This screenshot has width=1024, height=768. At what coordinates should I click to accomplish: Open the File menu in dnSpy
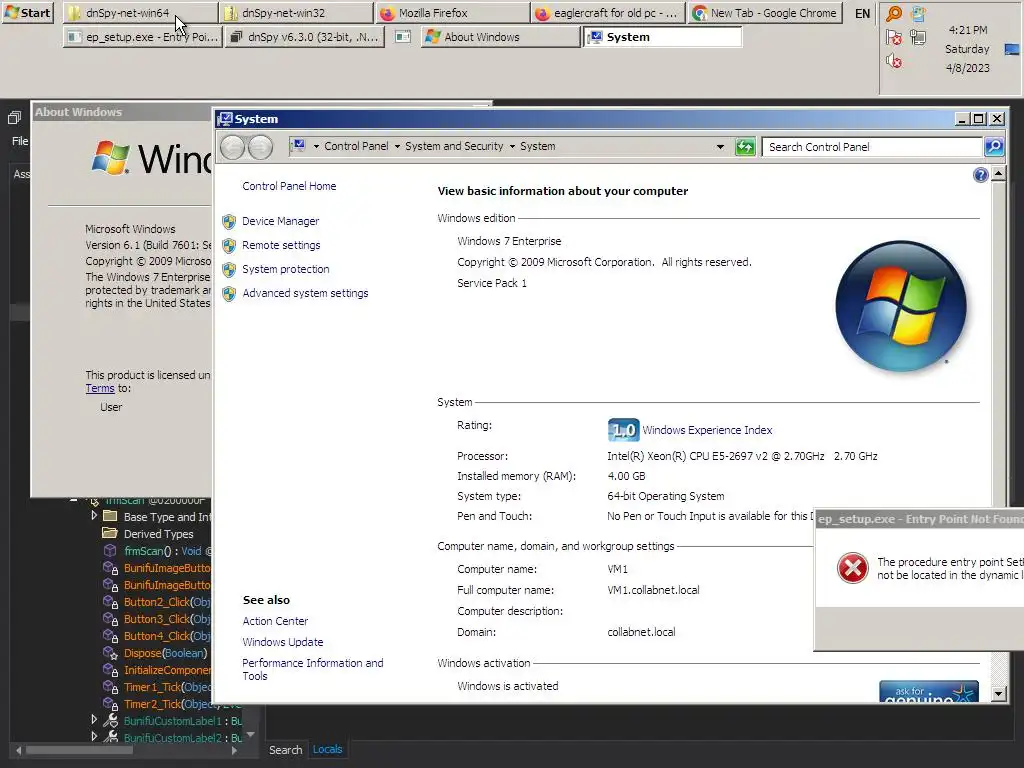pos(20,141)
